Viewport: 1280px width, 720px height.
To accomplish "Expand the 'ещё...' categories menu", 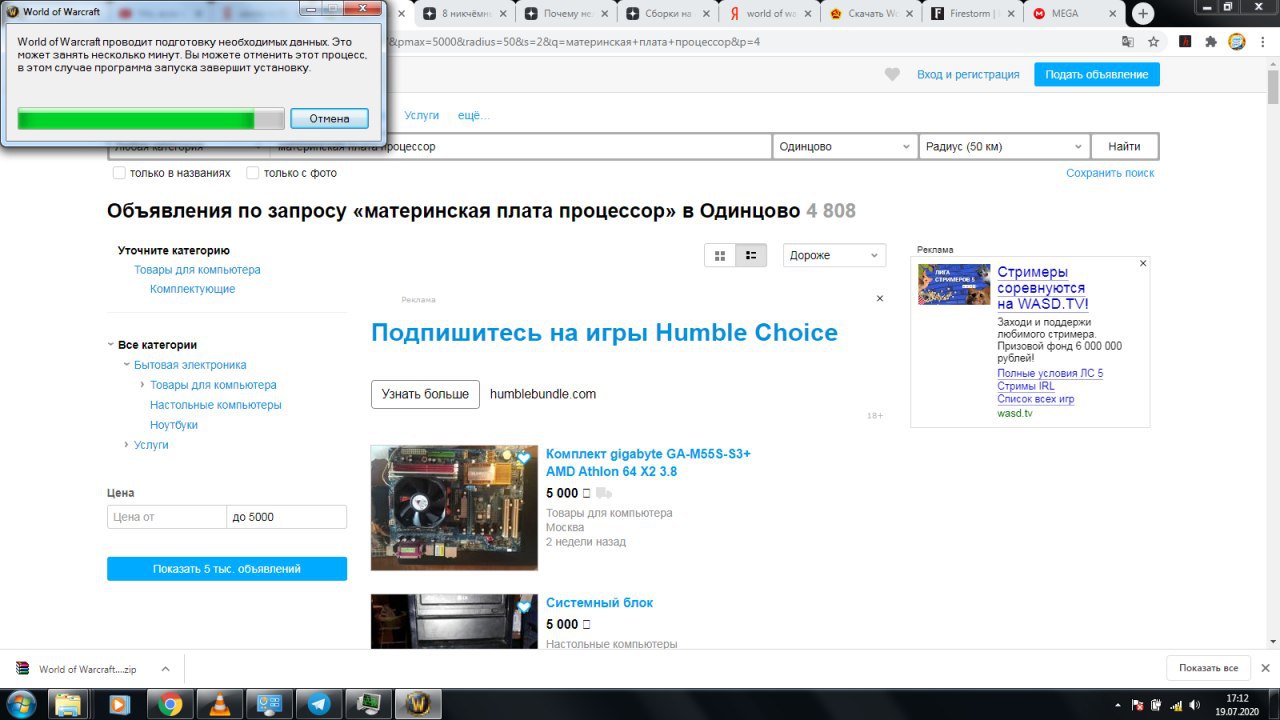I will click(x=474, y=115).
